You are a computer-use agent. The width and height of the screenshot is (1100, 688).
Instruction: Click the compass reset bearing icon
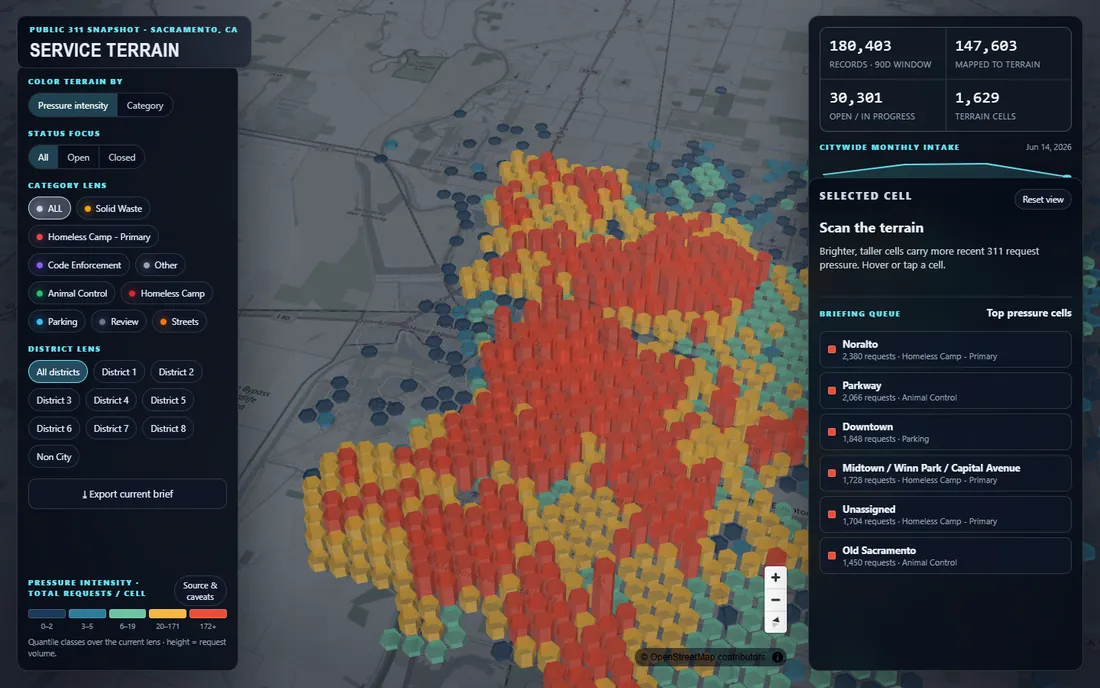775,622
